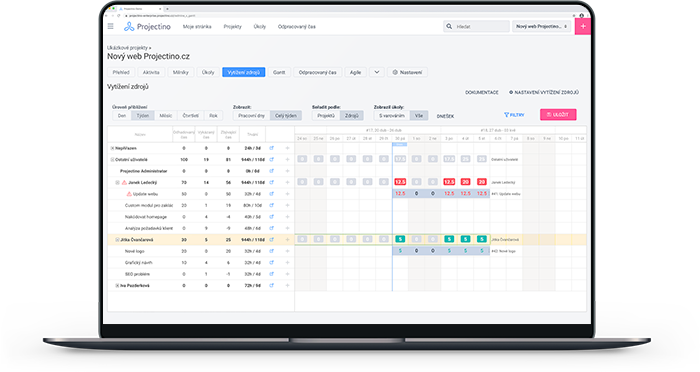Open more tabs chevron dropdown

pos(377,72)
